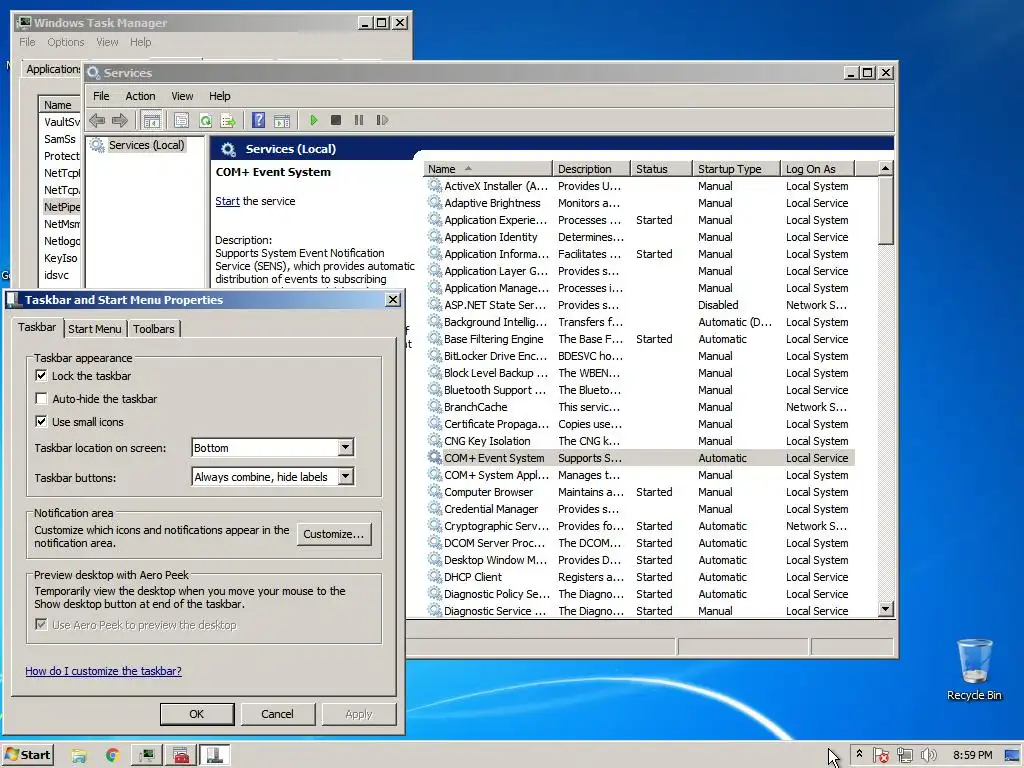
Task: Click the Stop Service square icon
Action: (x=336, y=120)
